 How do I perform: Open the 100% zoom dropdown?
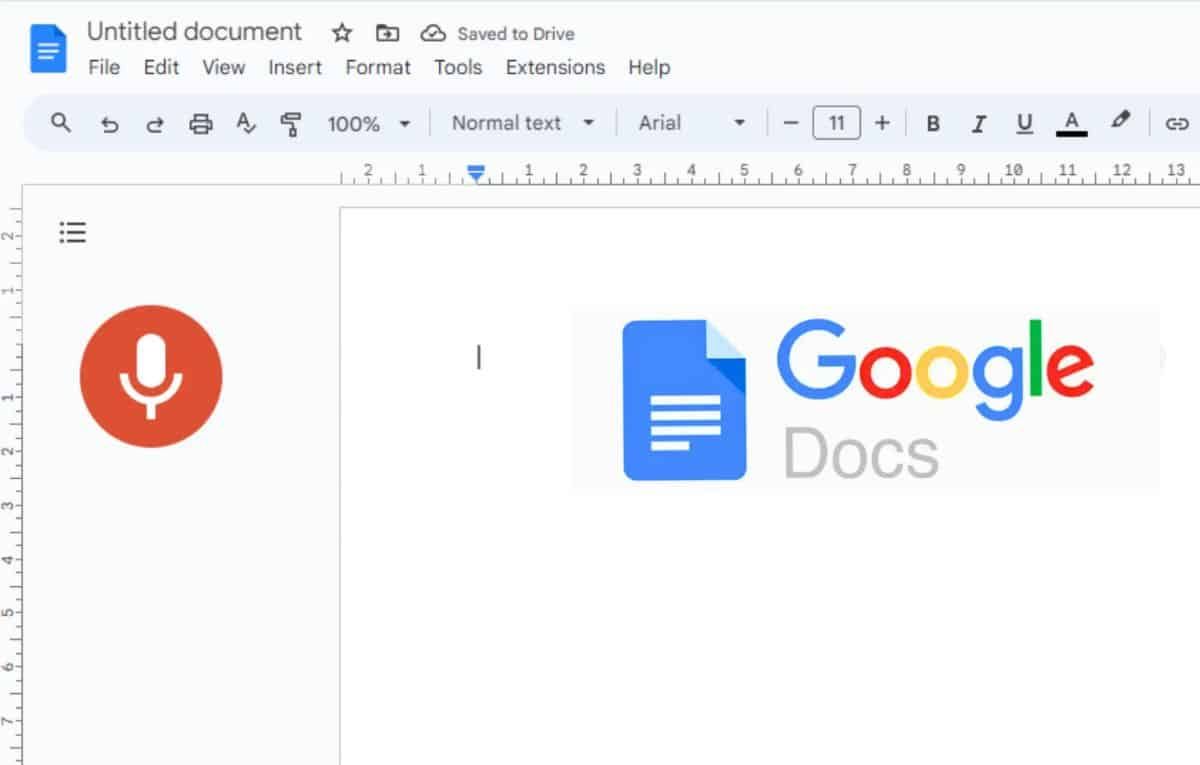pos(368,124)
